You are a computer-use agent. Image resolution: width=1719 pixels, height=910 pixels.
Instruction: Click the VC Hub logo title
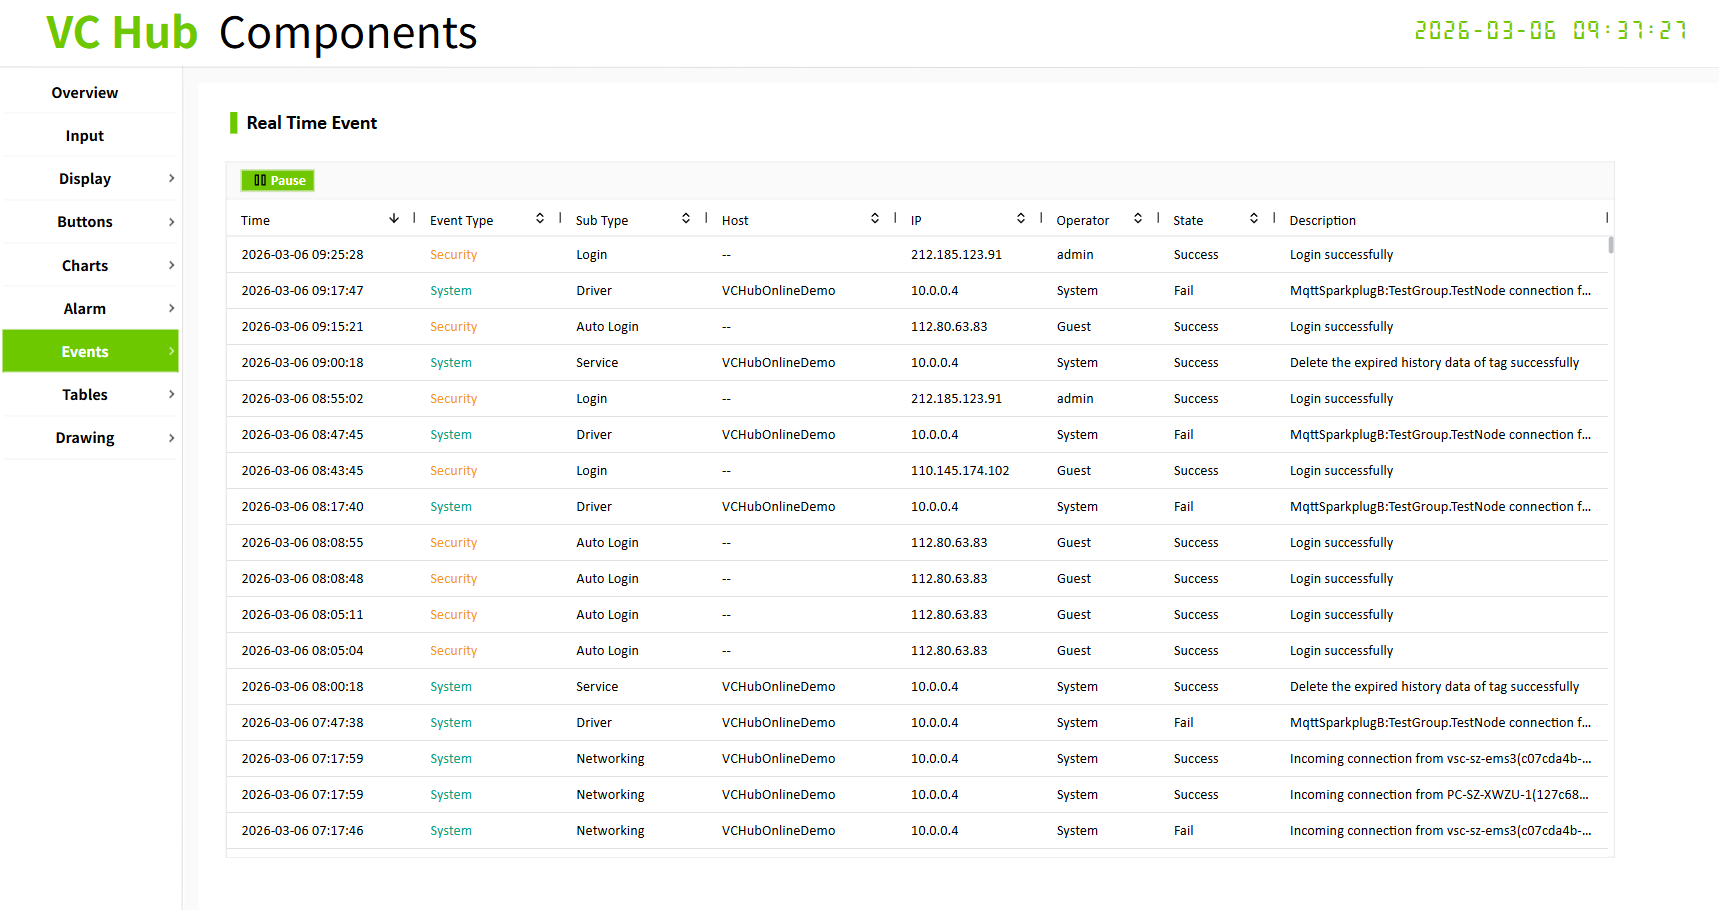pos(122,33)
